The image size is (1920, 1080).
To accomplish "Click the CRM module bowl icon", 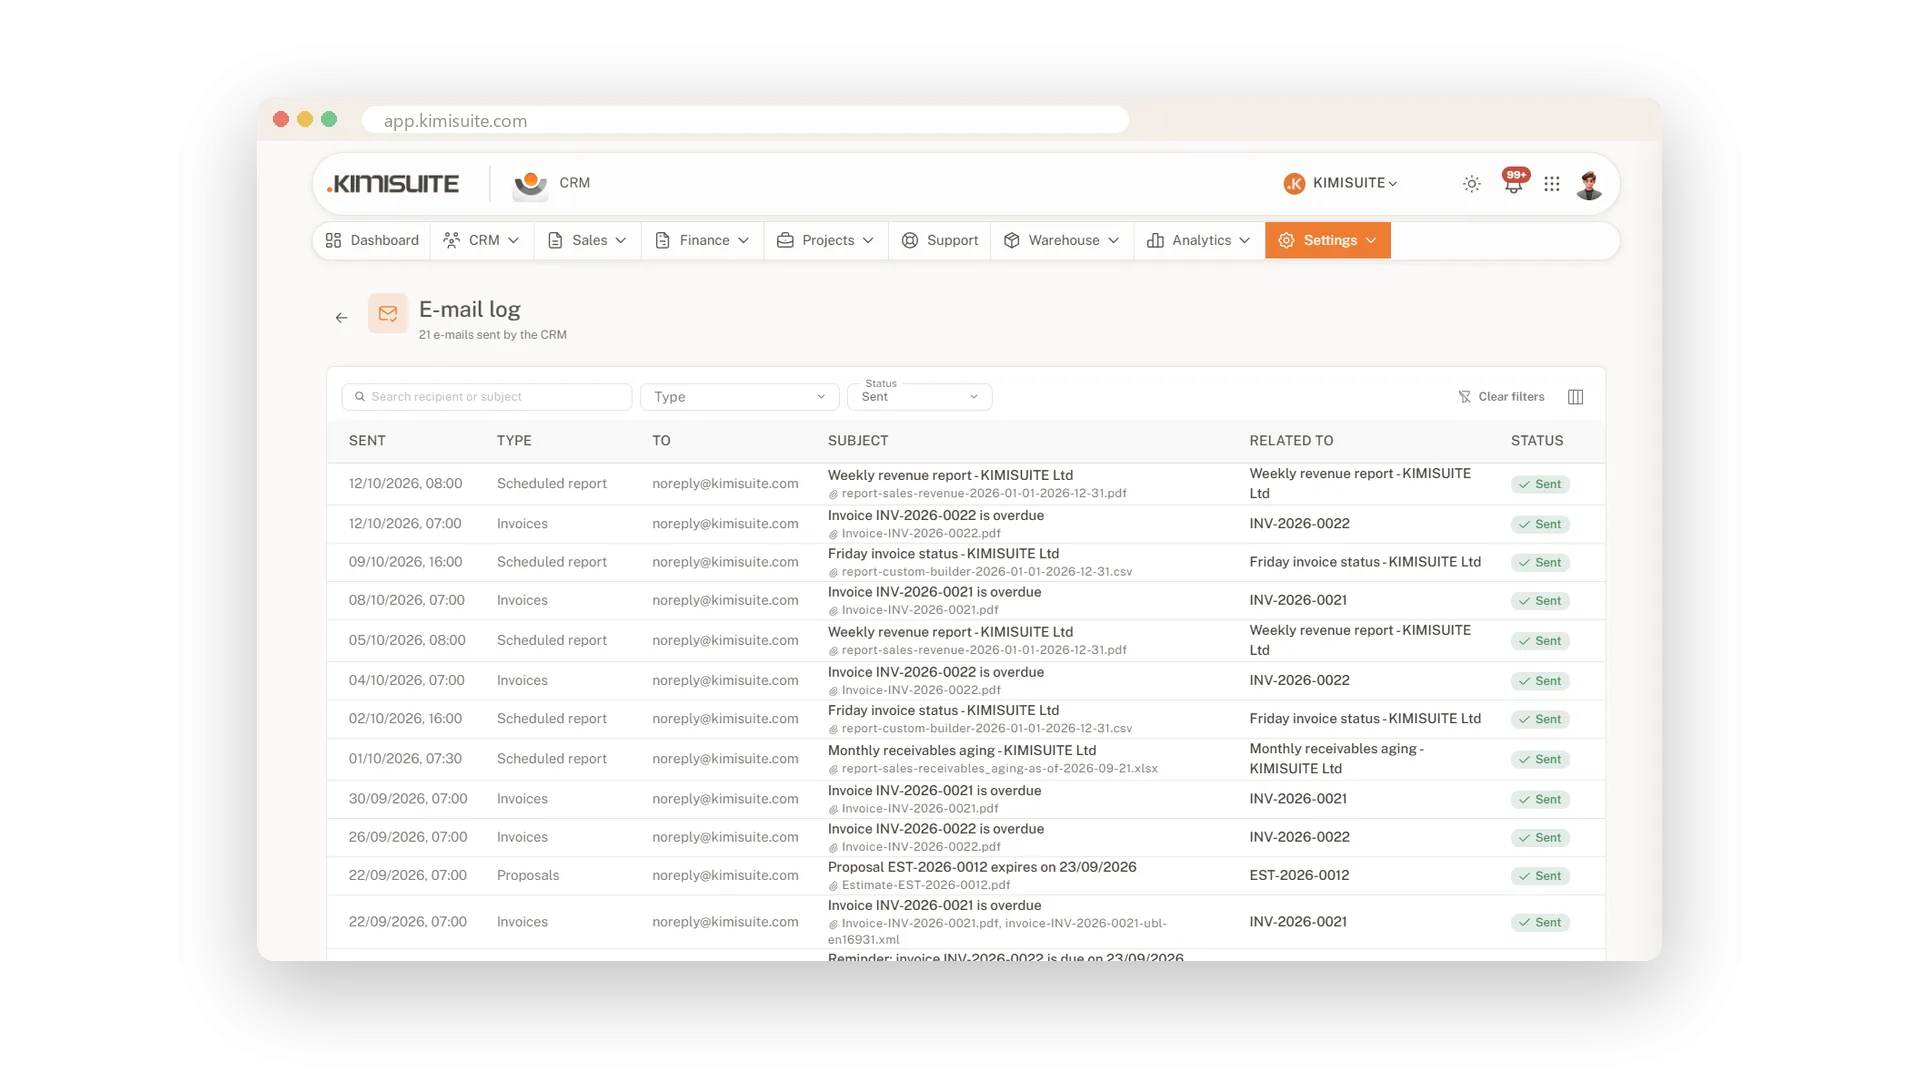I will 530,184.
